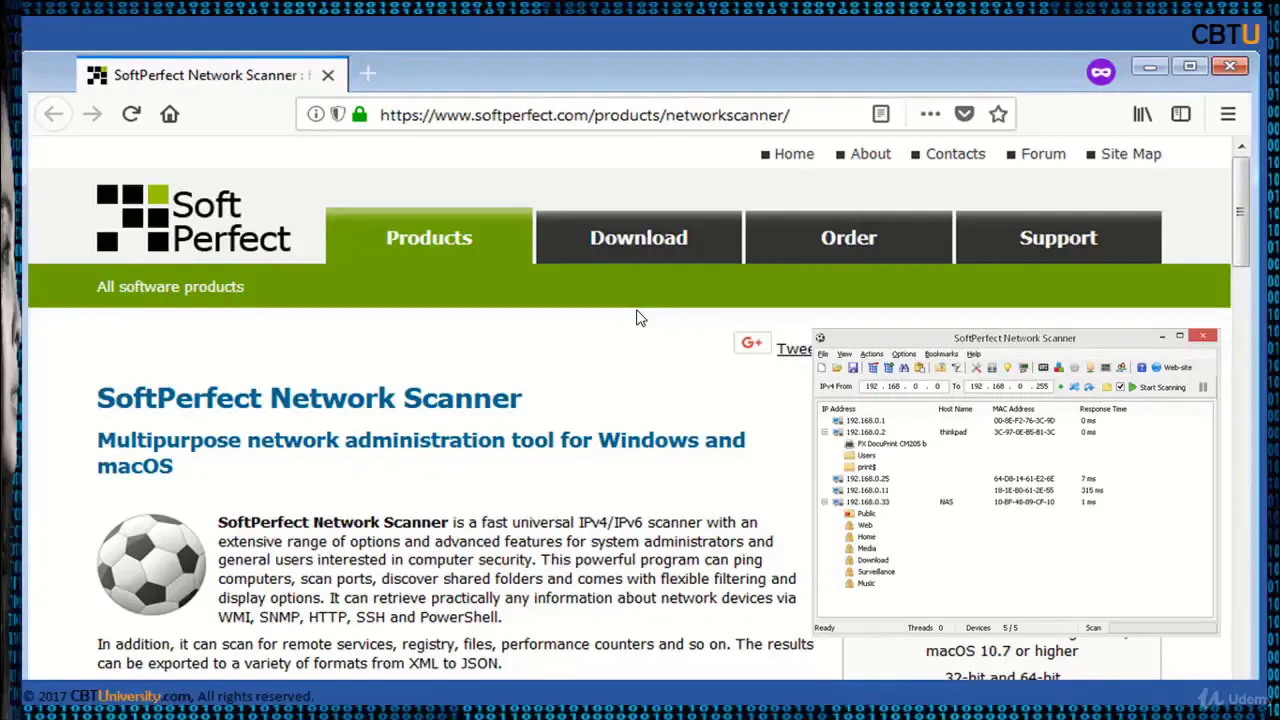The height and width of the screenshot is (720, 1280).
Task: Click the Tweet link
Action: pyautogui.click(x=795, y=348)
